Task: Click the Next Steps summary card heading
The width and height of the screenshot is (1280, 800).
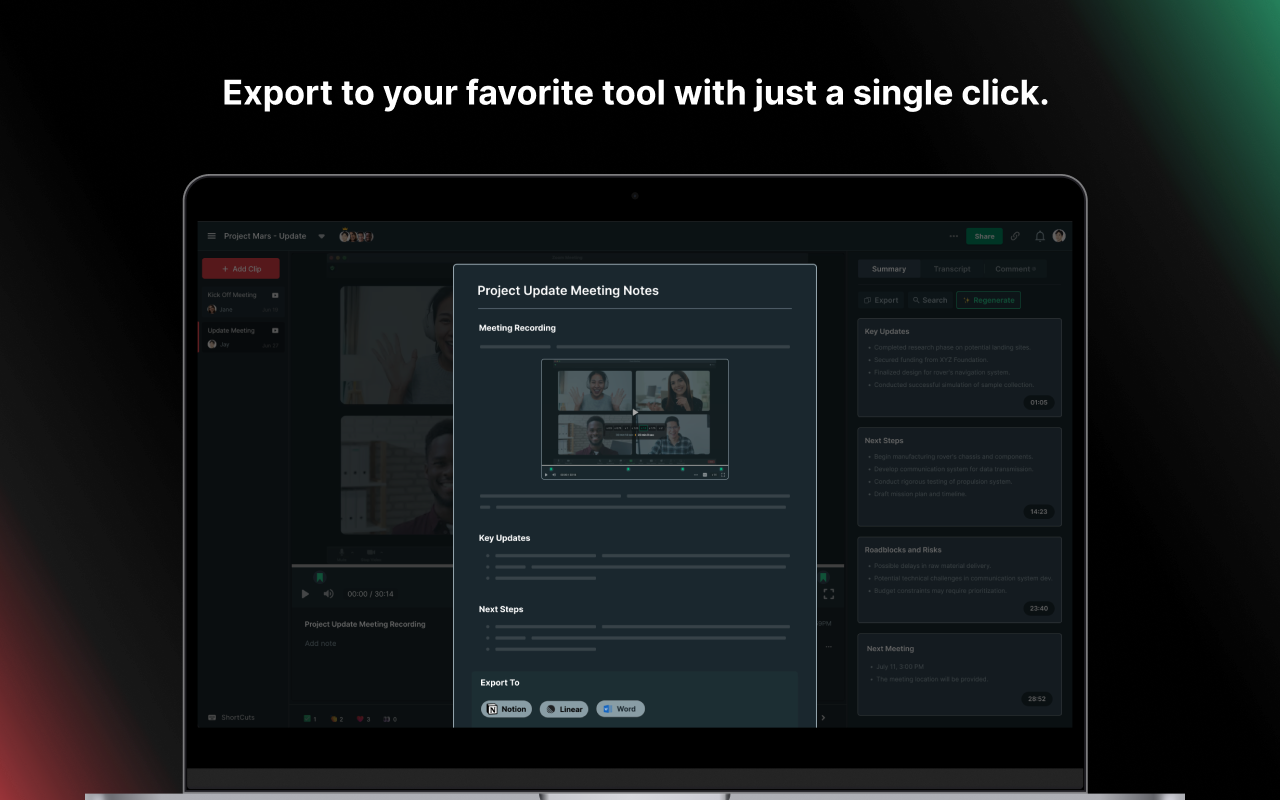Action: pyautogui.click(x=884, y=440)
